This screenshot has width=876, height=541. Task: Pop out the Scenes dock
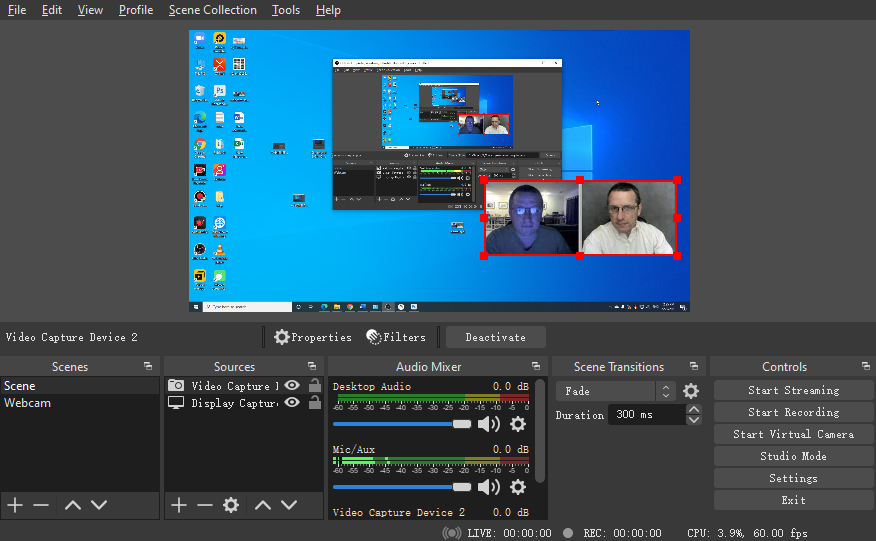(x=147, y=366)
